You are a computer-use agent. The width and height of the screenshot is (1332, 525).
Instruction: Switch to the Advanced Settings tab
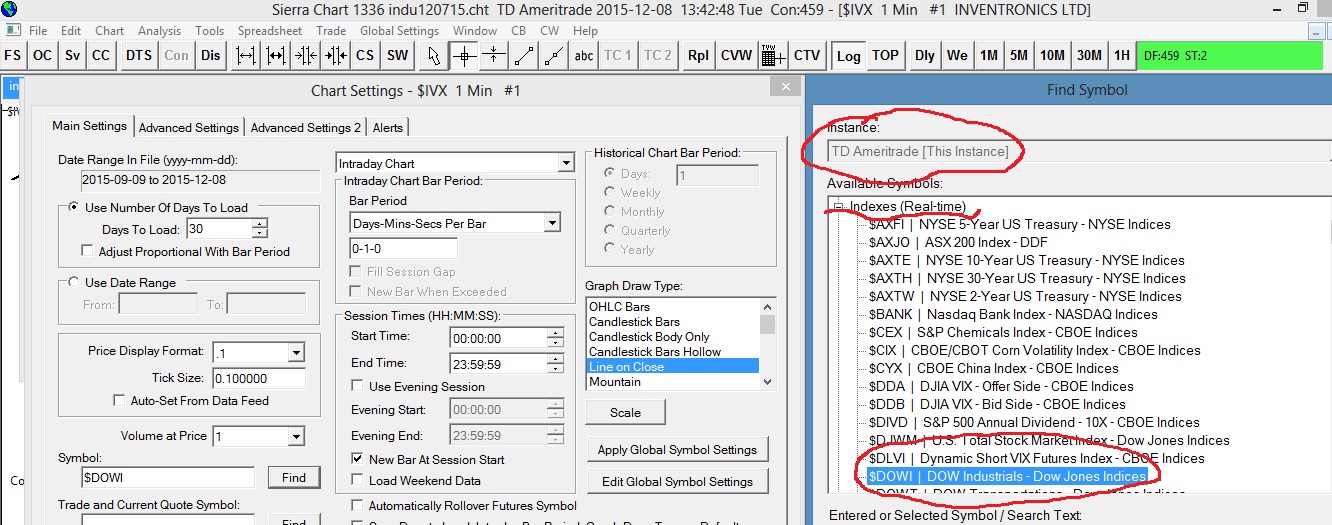pos(189,127)
